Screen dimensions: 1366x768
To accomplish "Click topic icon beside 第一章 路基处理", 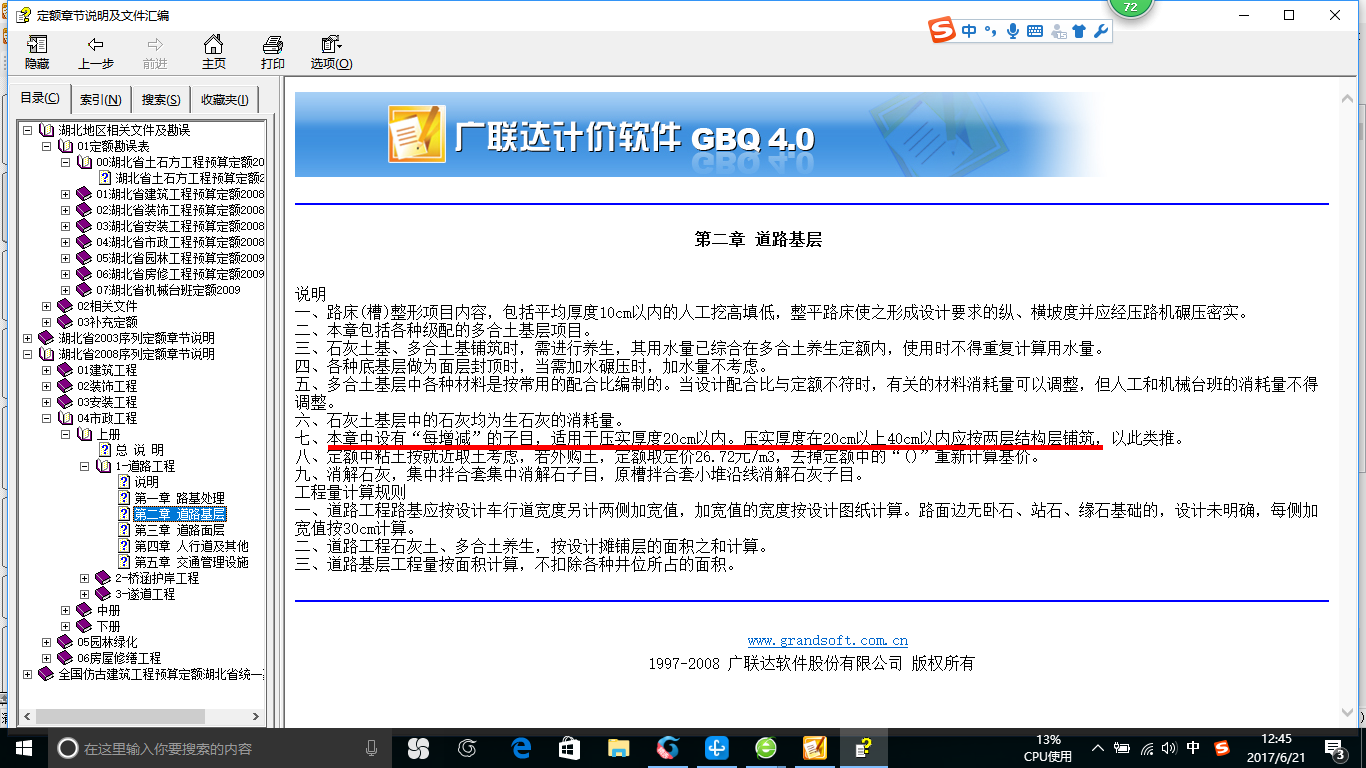I will (x=124, y=498).
